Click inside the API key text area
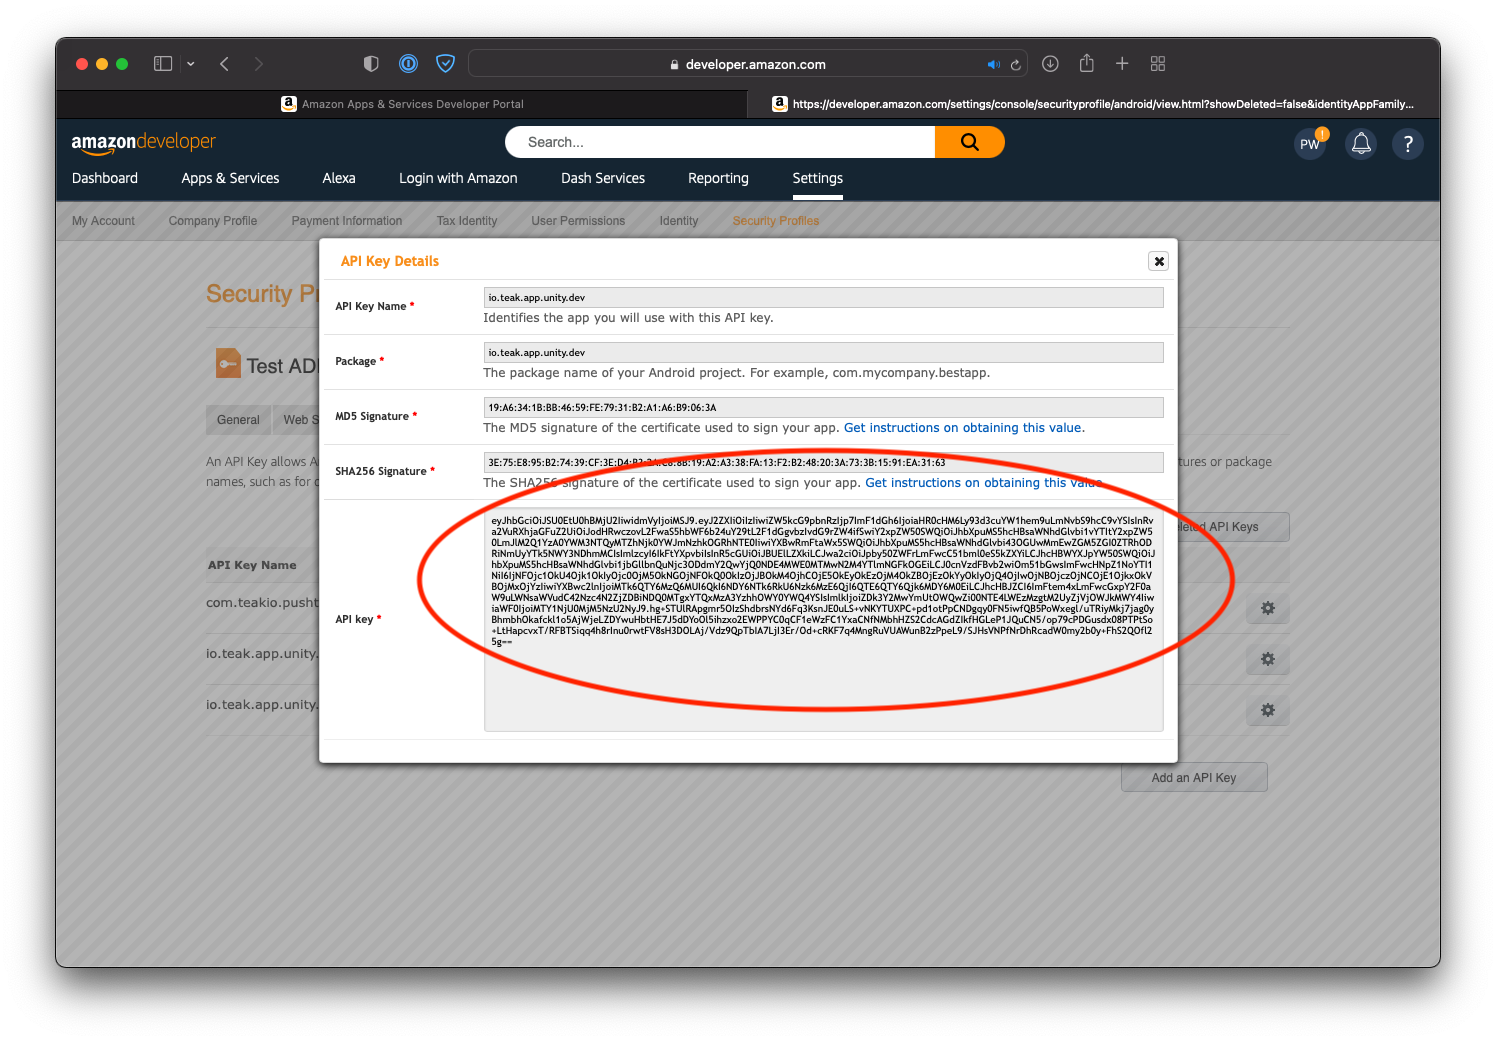The image size is (1496, 1041). (x=824, y=620)
